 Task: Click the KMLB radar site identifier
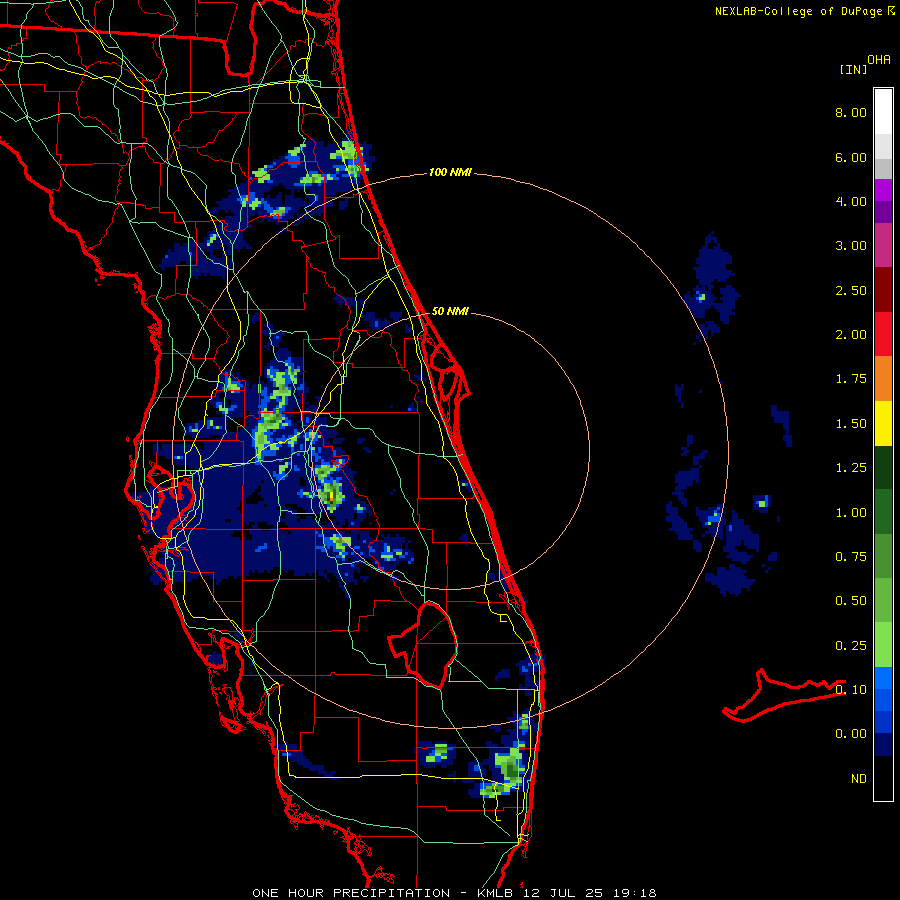click(x=495, y=893)
